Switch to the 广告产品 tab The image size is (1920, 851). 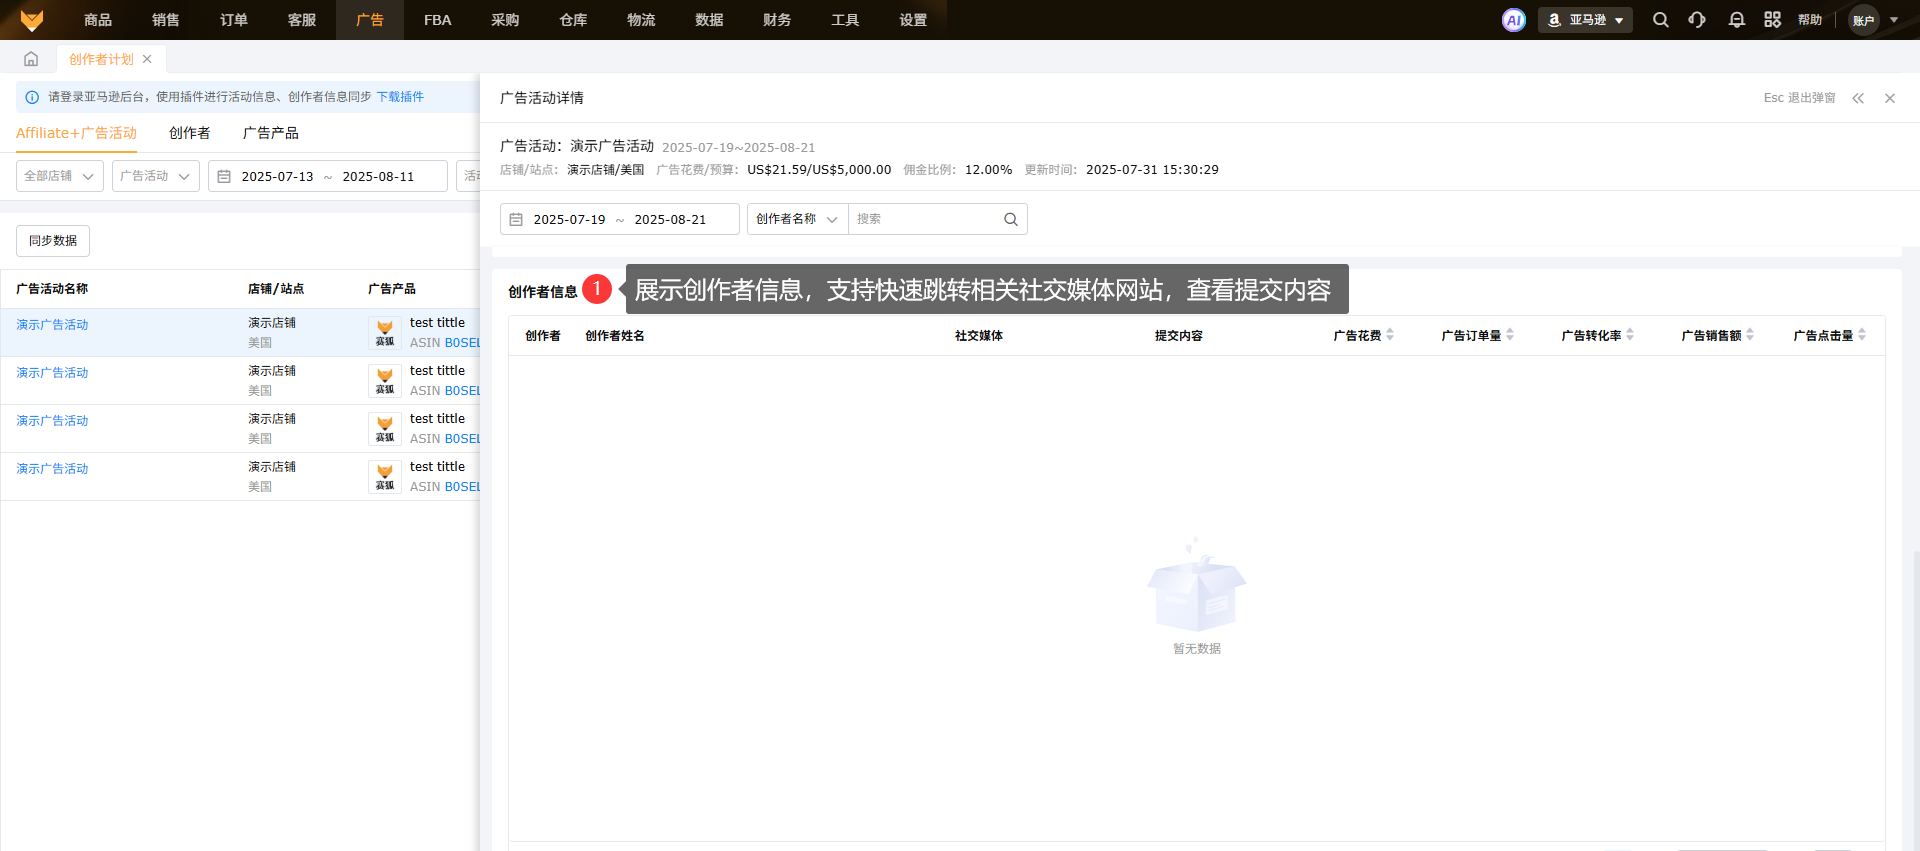[271, 133]
